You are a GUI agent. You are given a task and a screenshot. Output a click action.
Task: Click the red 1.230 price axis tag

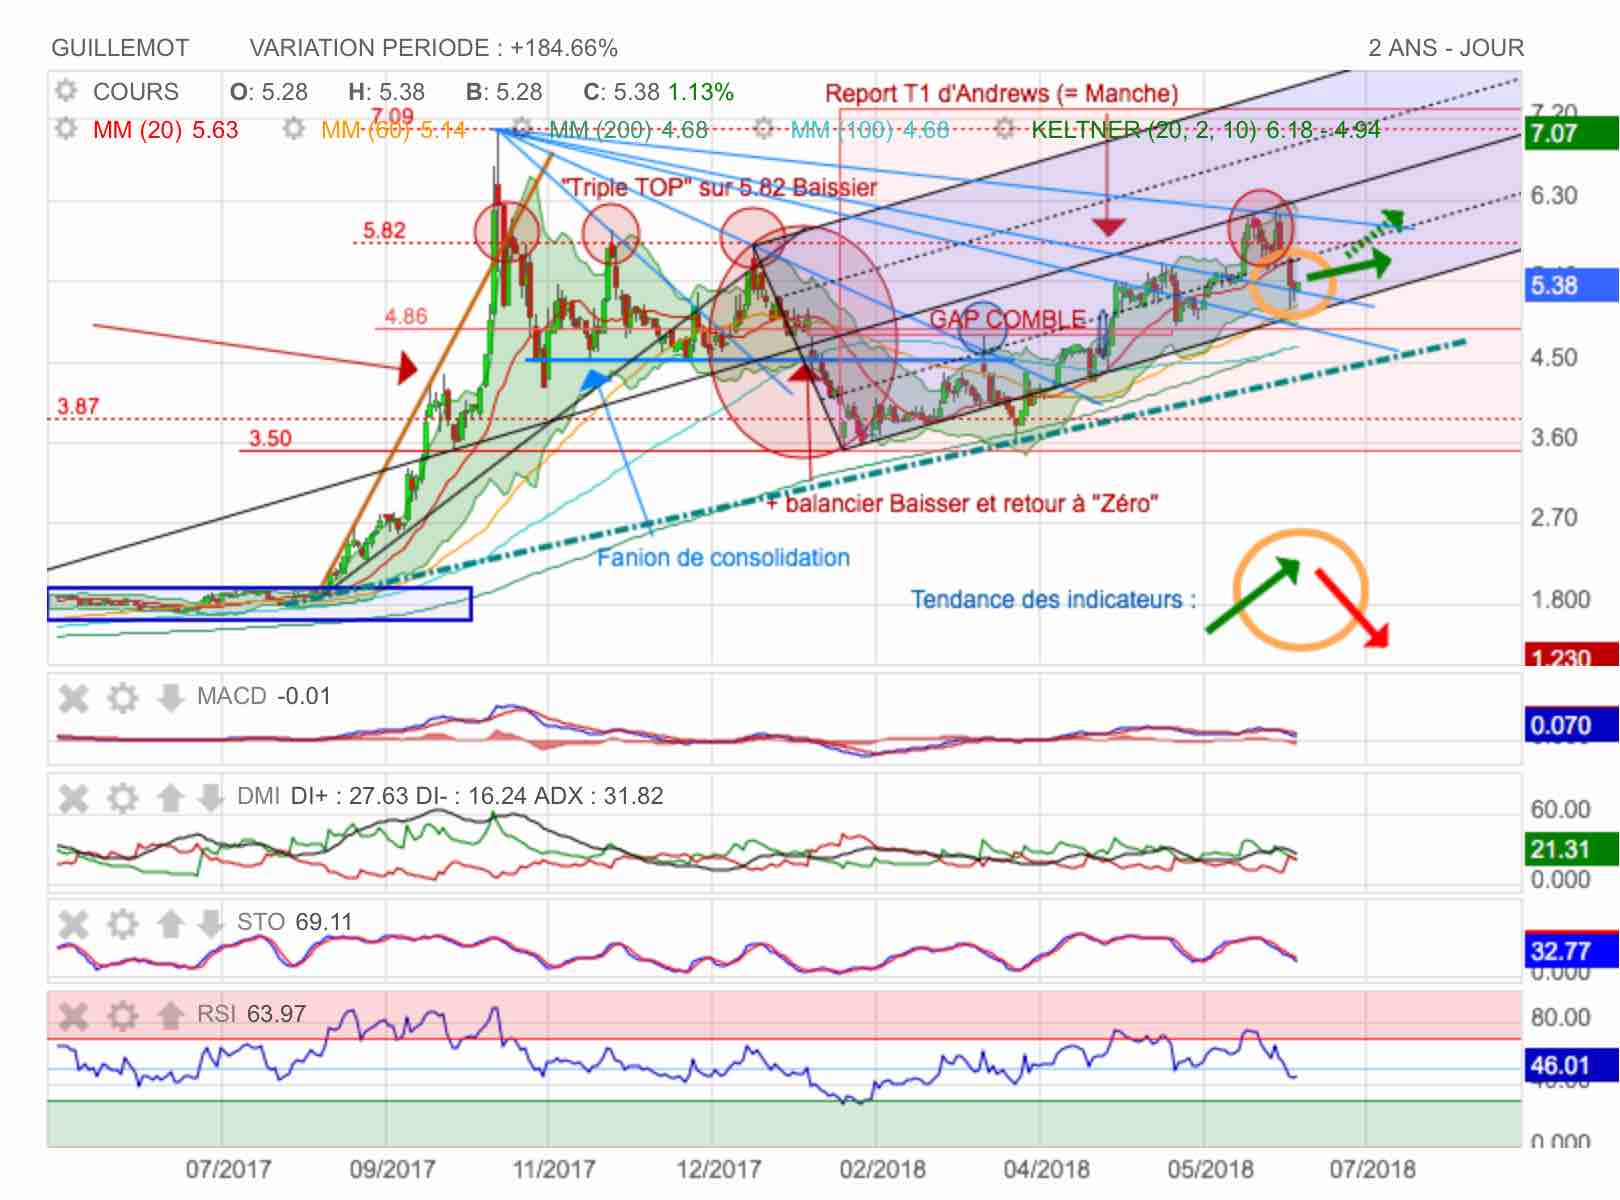(1570, 656)
